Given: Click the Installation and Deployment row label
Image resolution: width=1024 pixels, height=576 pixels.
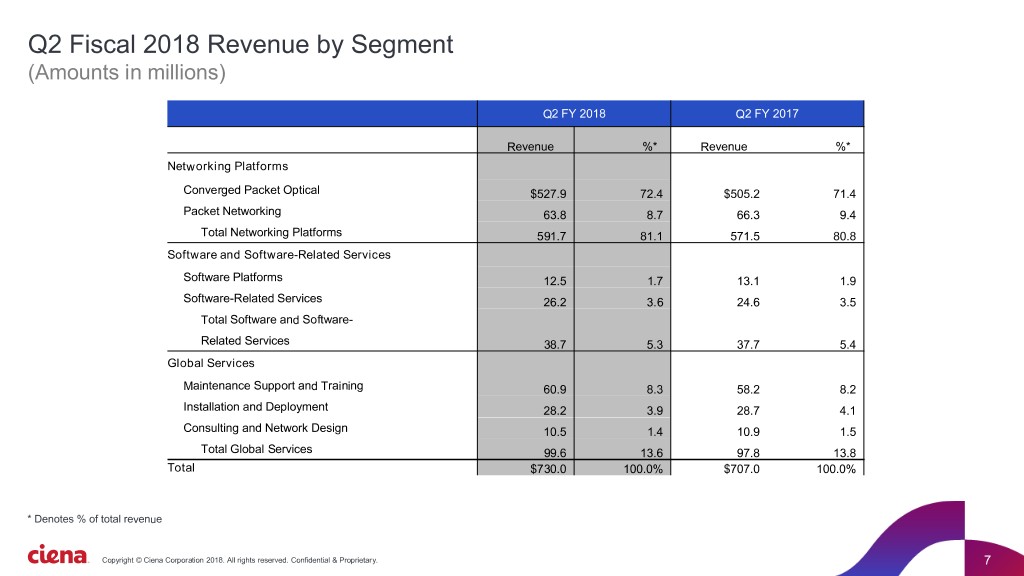Looking at the screenshot, I should click(x=255, y=407).
